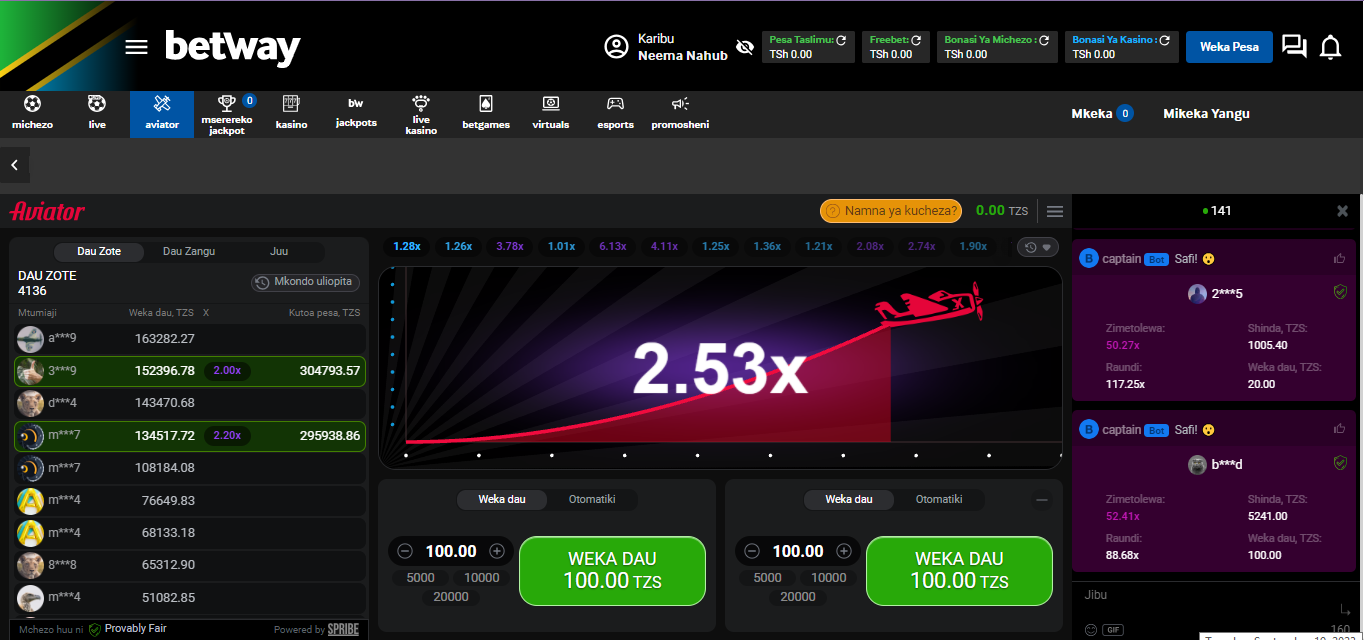The image size is (1364, 640).
Task: Open the esports section
Action: click(616, 113)
